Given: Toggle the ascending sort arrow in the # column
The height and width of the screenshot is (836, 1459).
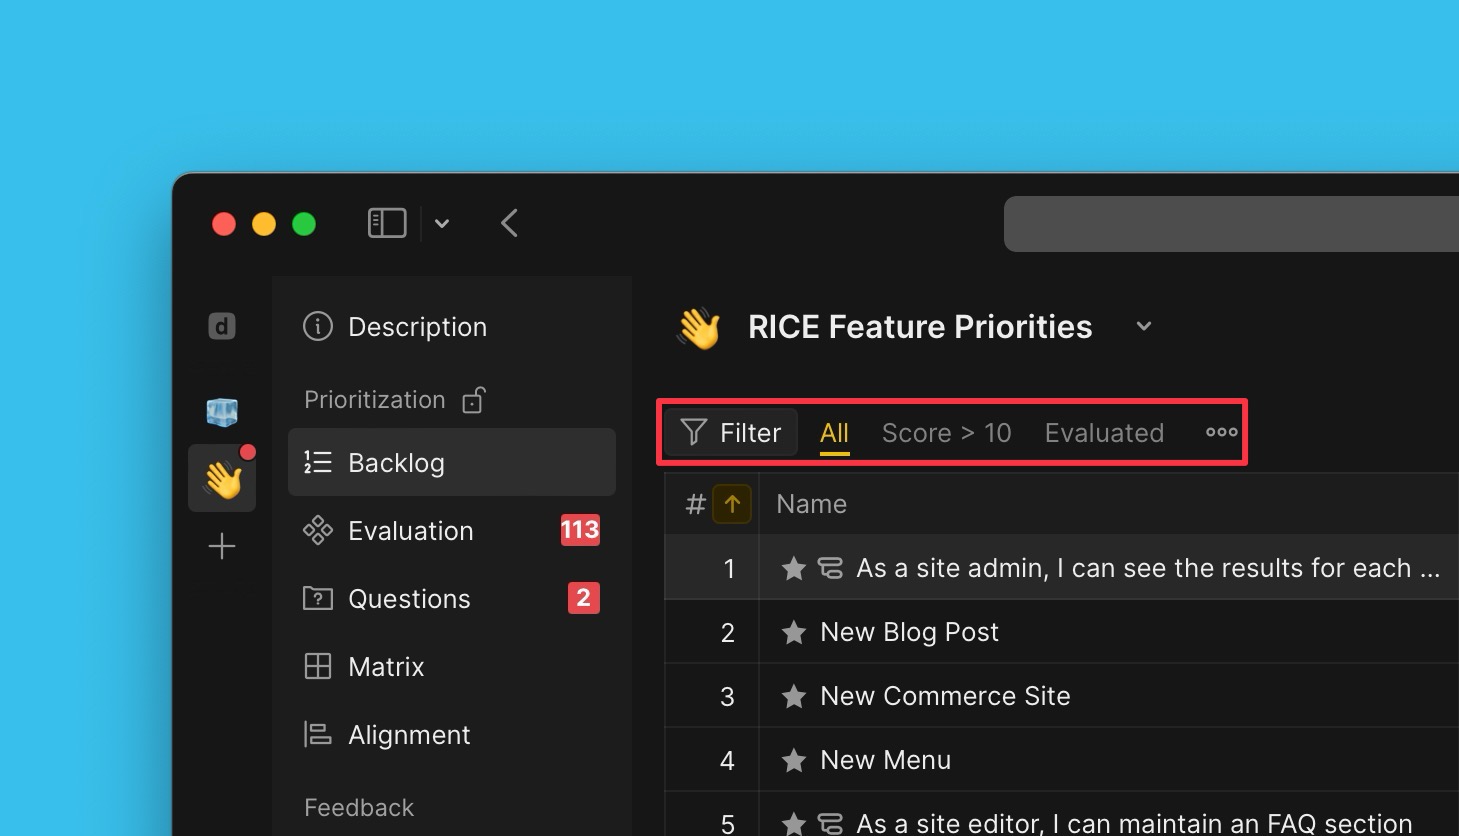Looking at the screenshot, I should 733,504.
